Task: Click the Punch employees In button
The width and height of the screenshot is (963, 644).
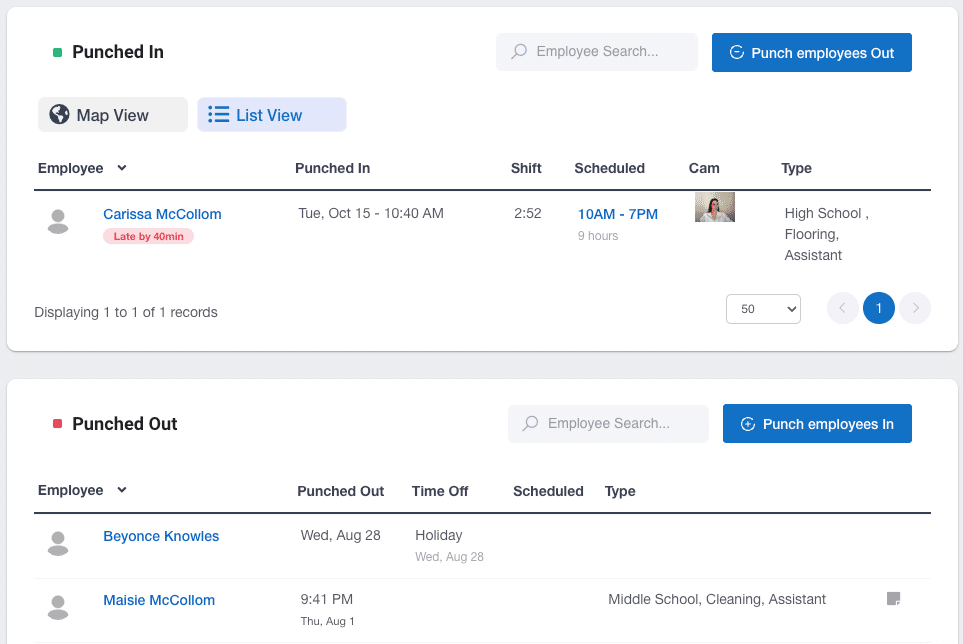Action: (817, 424)
